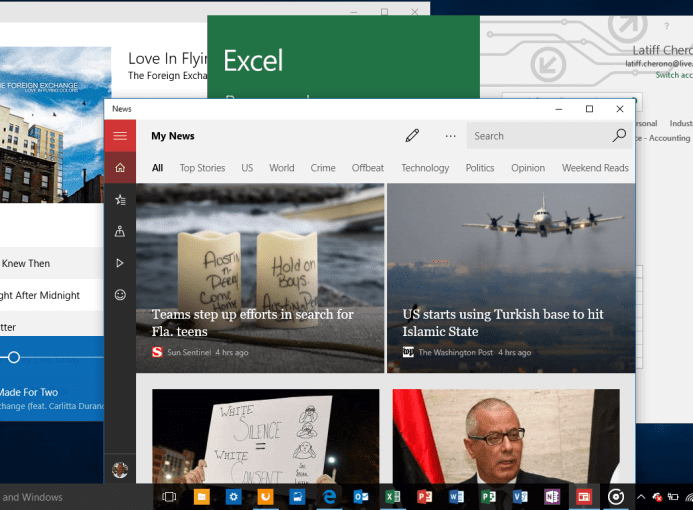Open Local news icon in sidebar

(x=120, y=231)
